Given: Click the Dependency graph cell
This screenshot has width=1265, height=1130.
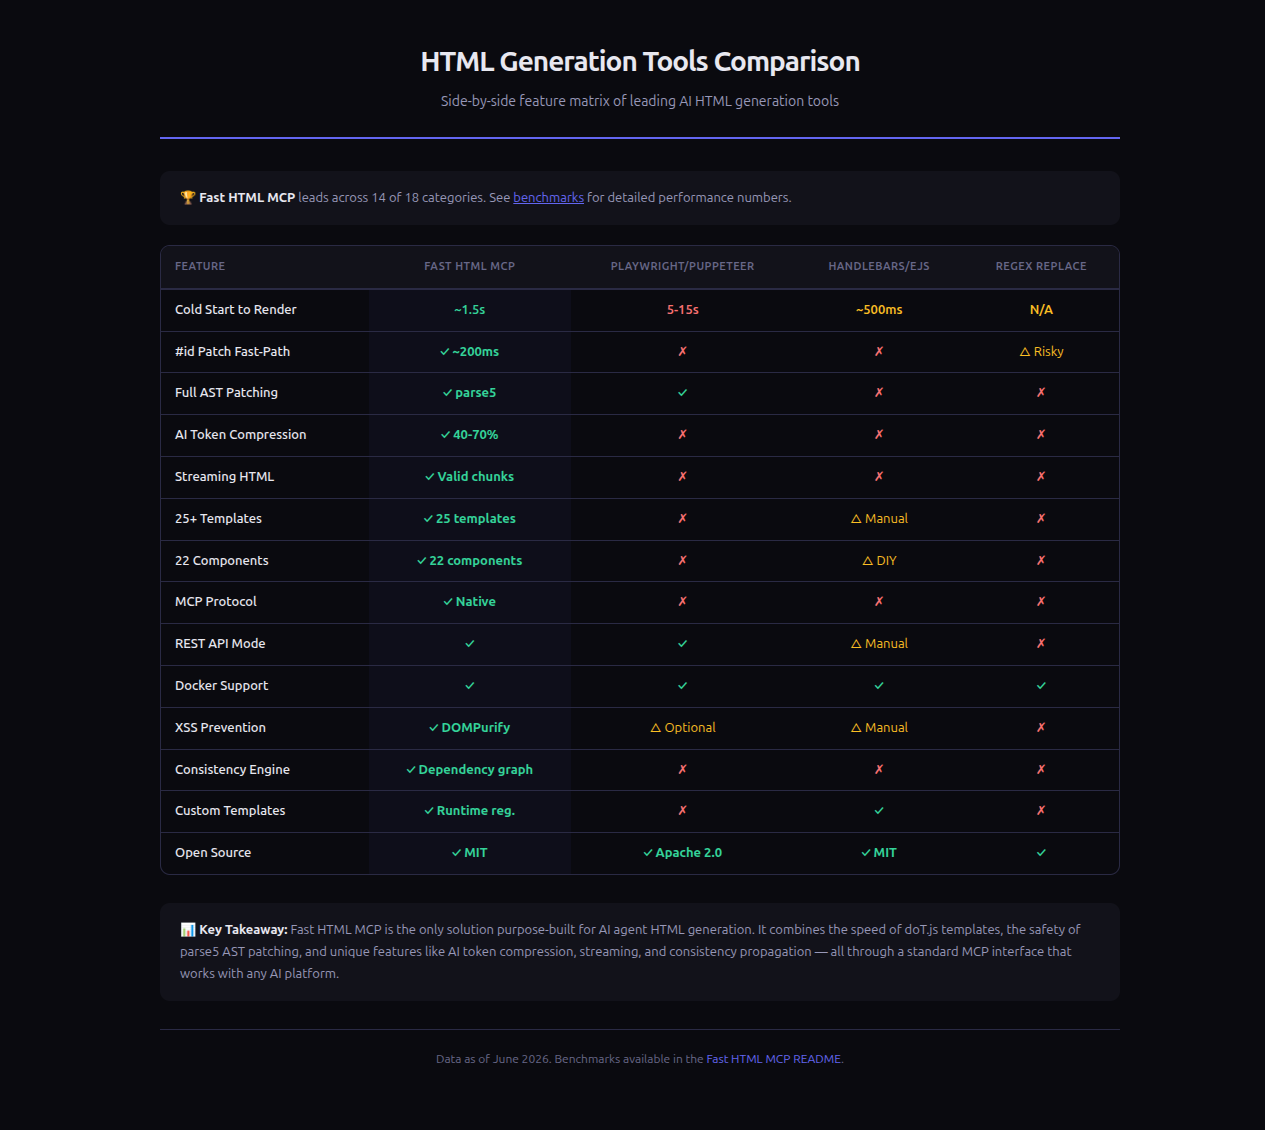Looking at the screenshot, I should pos(469,770).
